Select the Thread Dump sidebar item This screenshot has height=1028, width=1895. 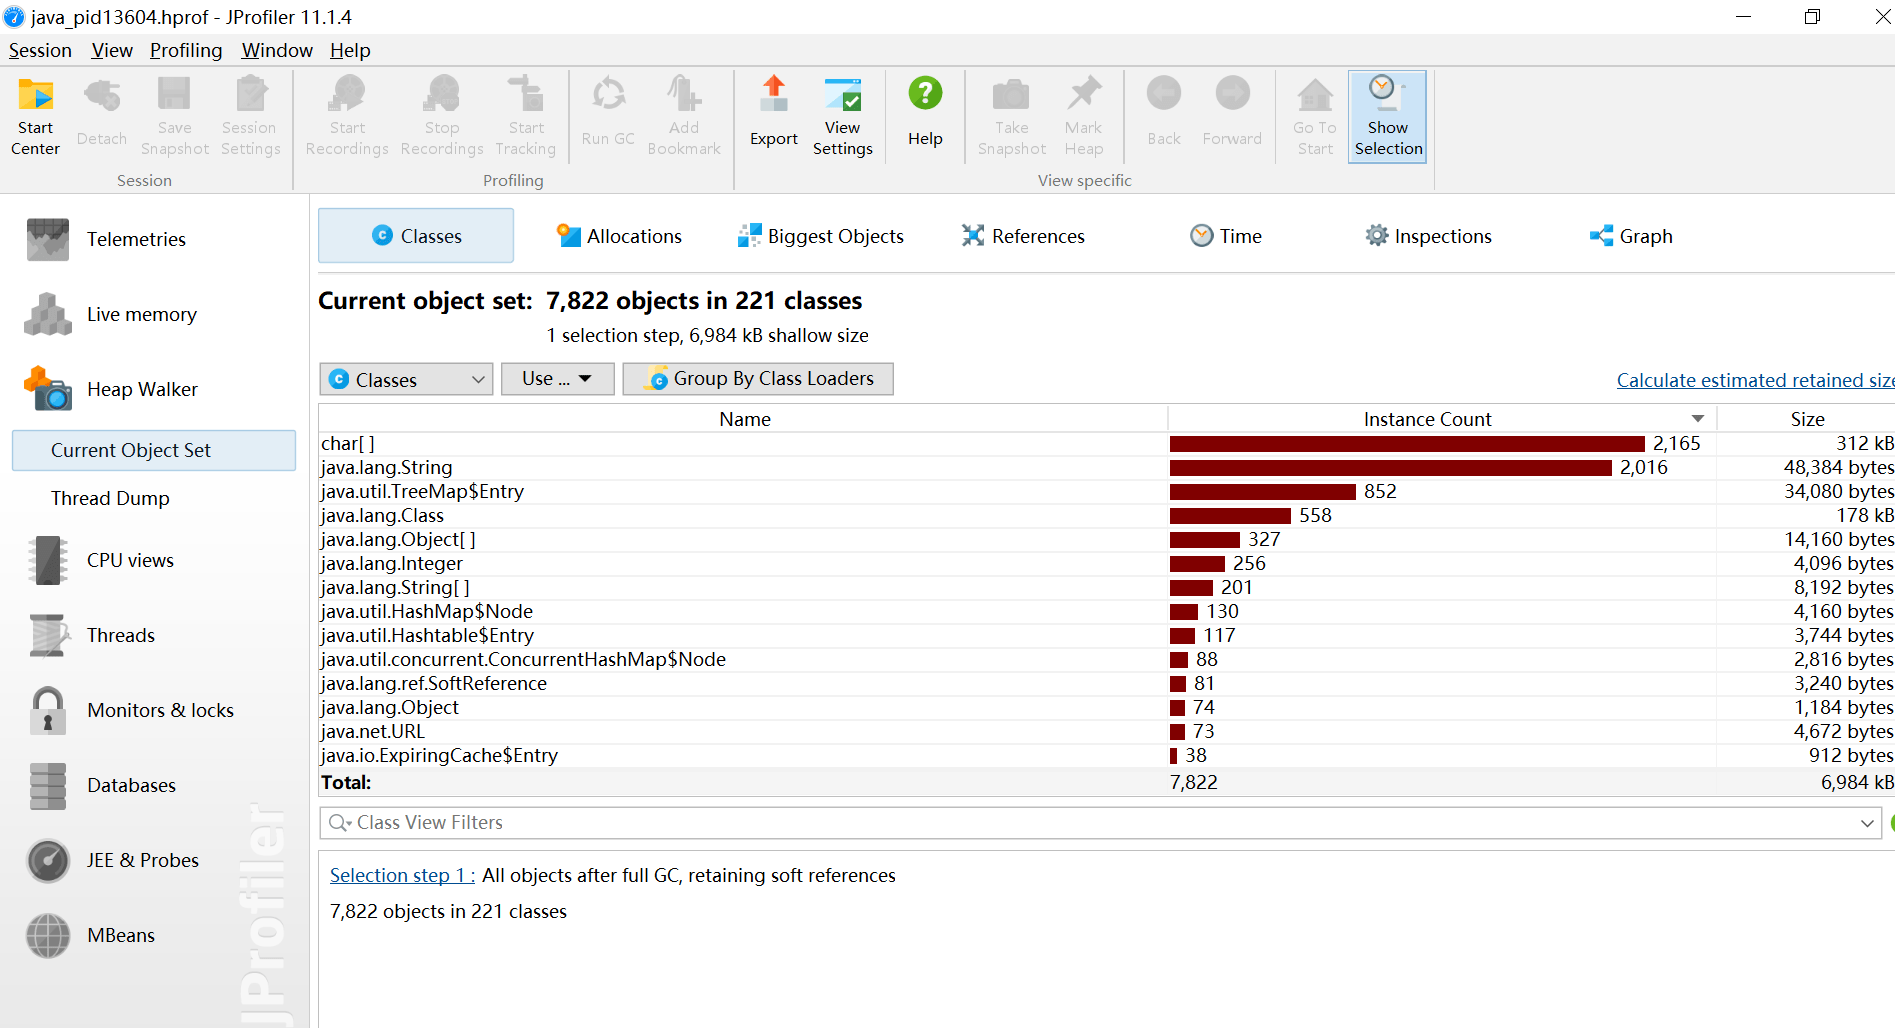[x=110, y=498]
